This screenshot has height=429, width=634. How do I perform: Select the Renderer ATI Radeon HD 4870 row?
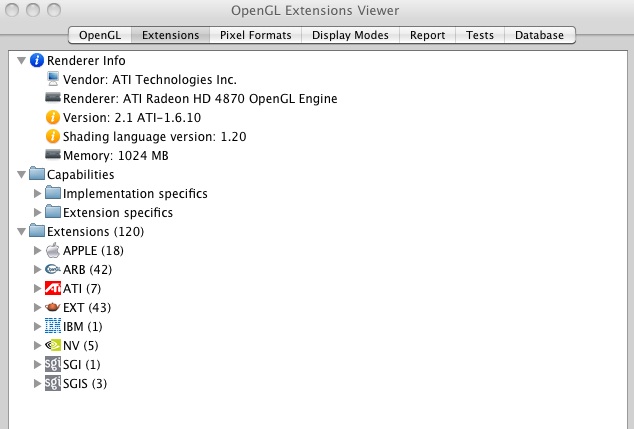click(x=191, y=98)
